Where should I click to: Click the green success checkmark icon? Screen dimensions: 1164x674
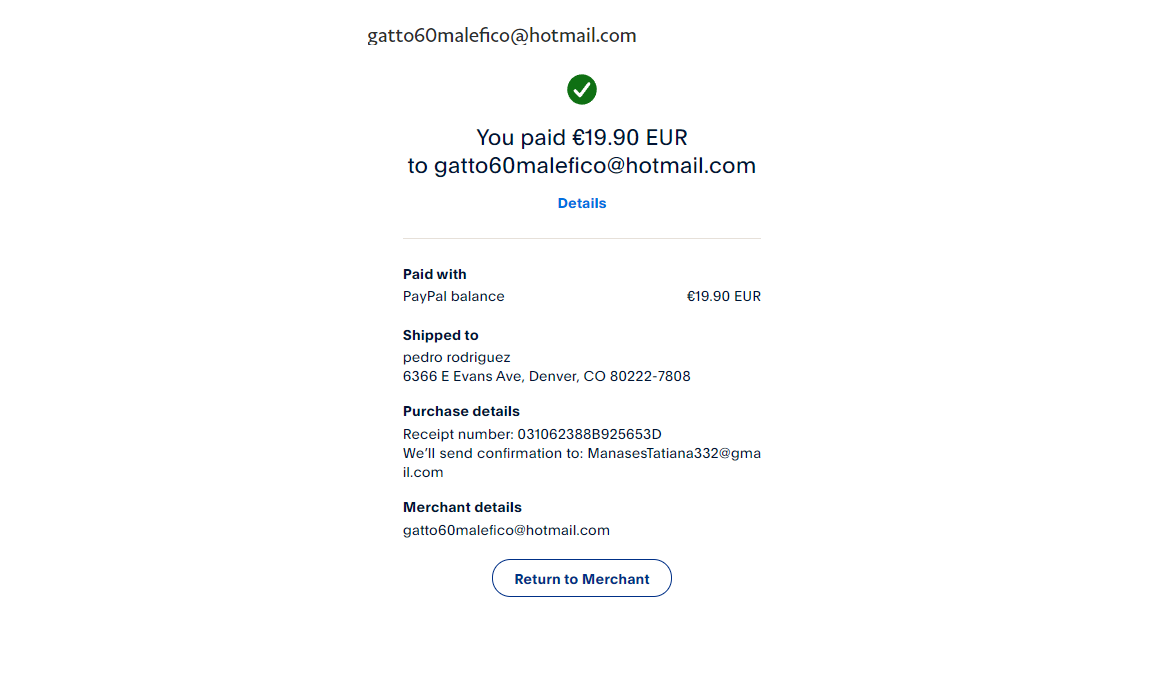pos(581,90)
